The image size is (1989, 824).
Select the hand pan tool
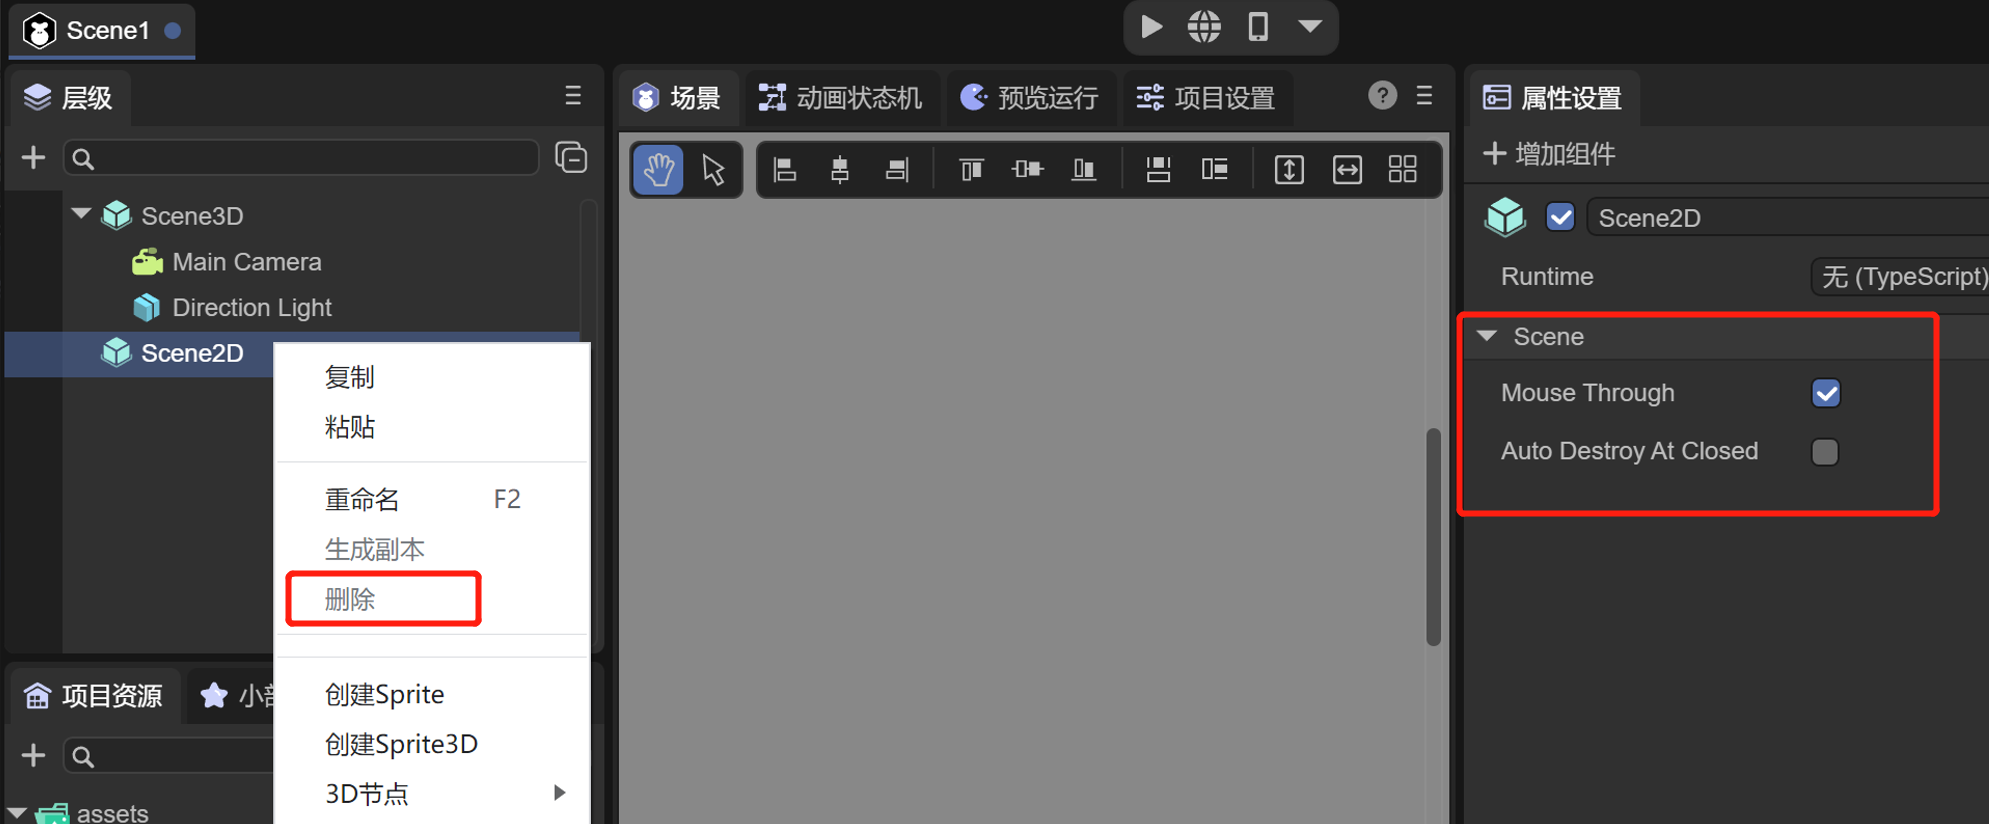pyautogui.click(x=658, y=169)
